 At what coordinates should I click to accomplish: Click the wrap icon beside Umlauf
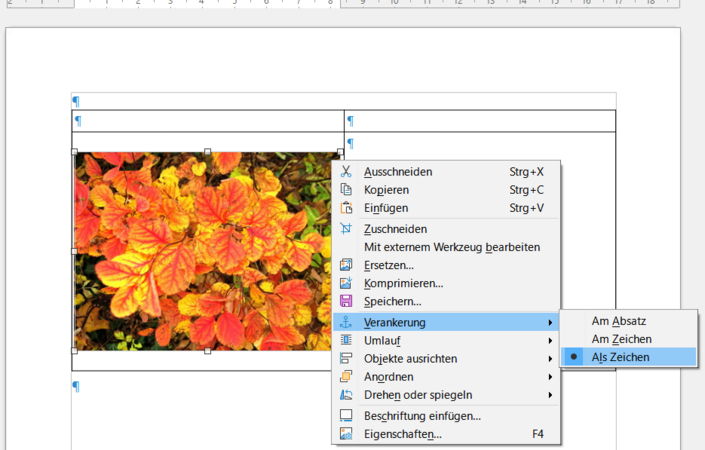tap(346, 340)
